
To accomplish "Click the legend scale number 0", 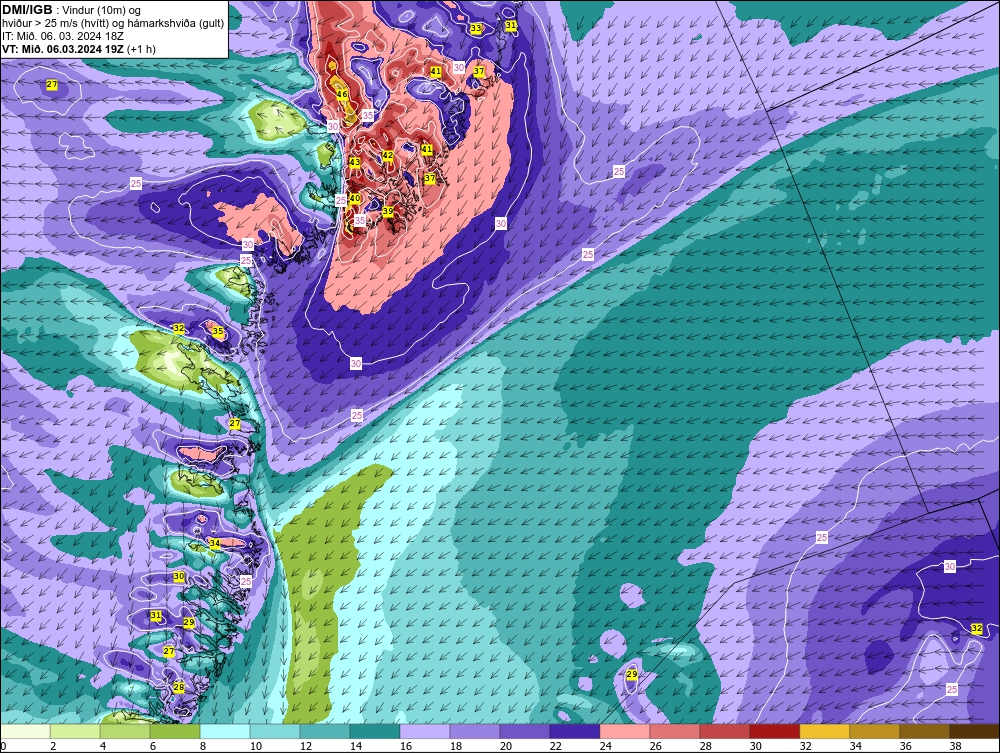I will (x=3, y=746).
